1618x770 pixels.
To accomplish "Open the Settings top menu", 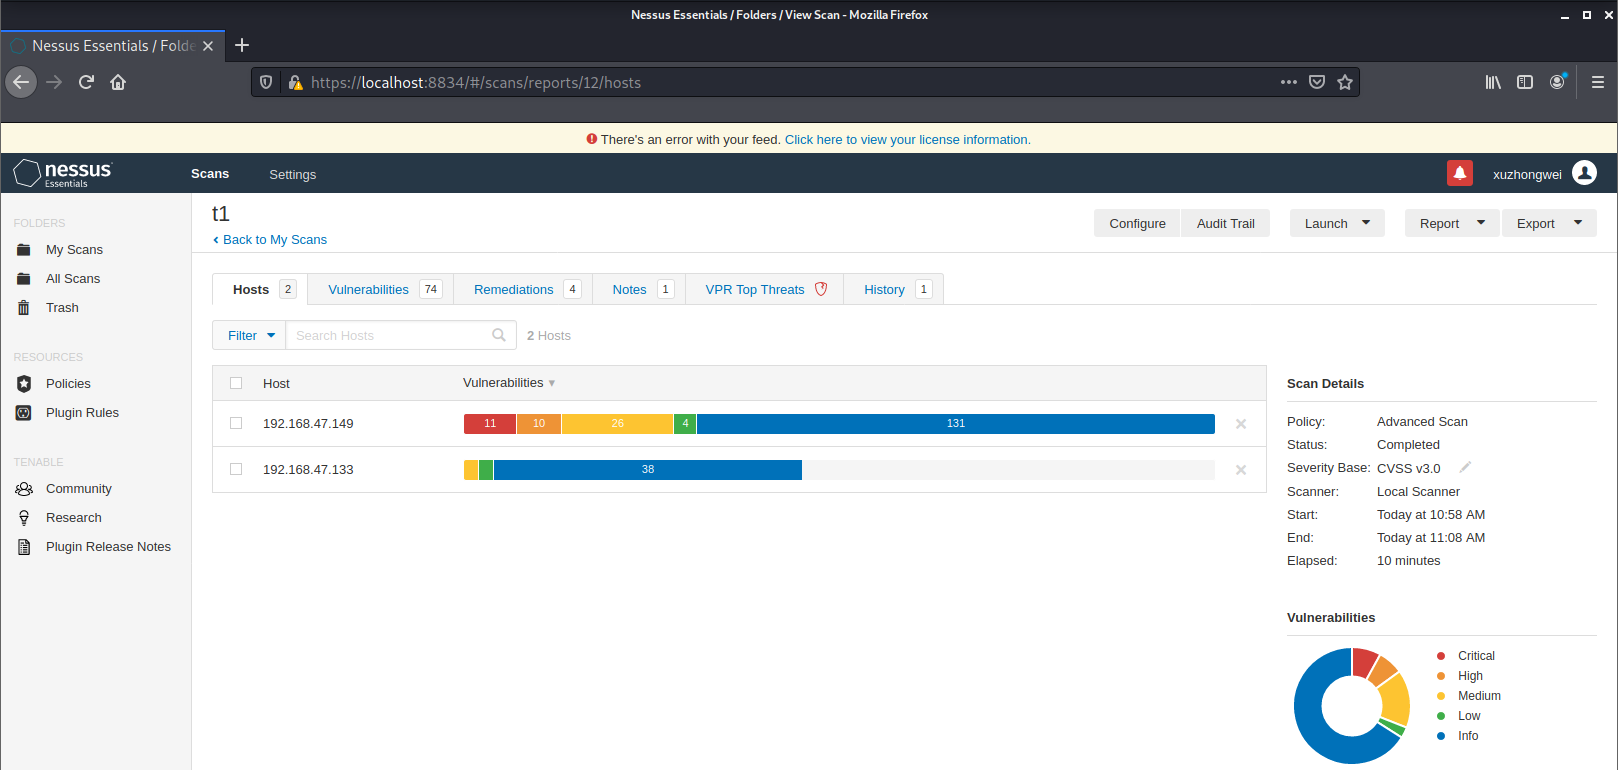I will (x=292, y=174).
